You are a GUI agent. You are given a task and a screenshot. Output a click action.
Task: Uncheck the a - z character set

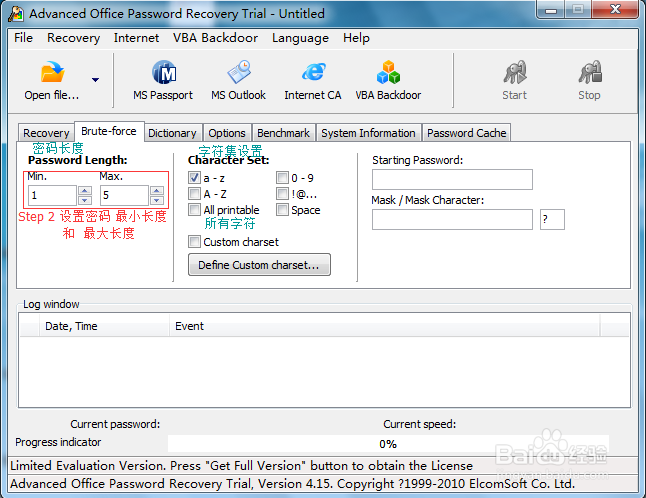[194, 178]
